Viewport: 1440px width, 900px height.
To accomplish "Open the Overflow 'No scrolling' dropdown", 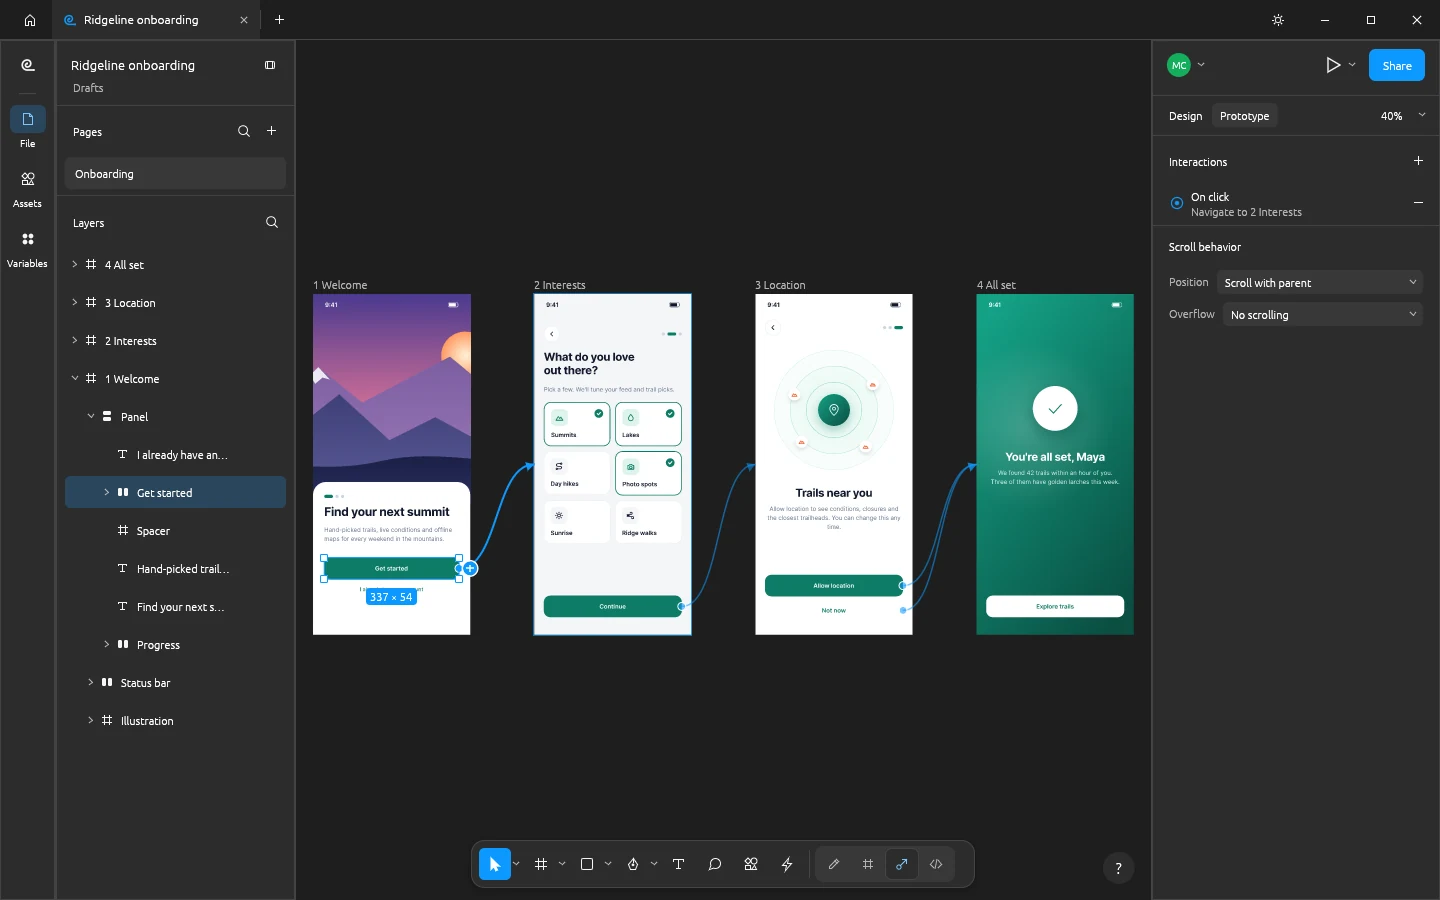I will click(x=1323, y=315).
